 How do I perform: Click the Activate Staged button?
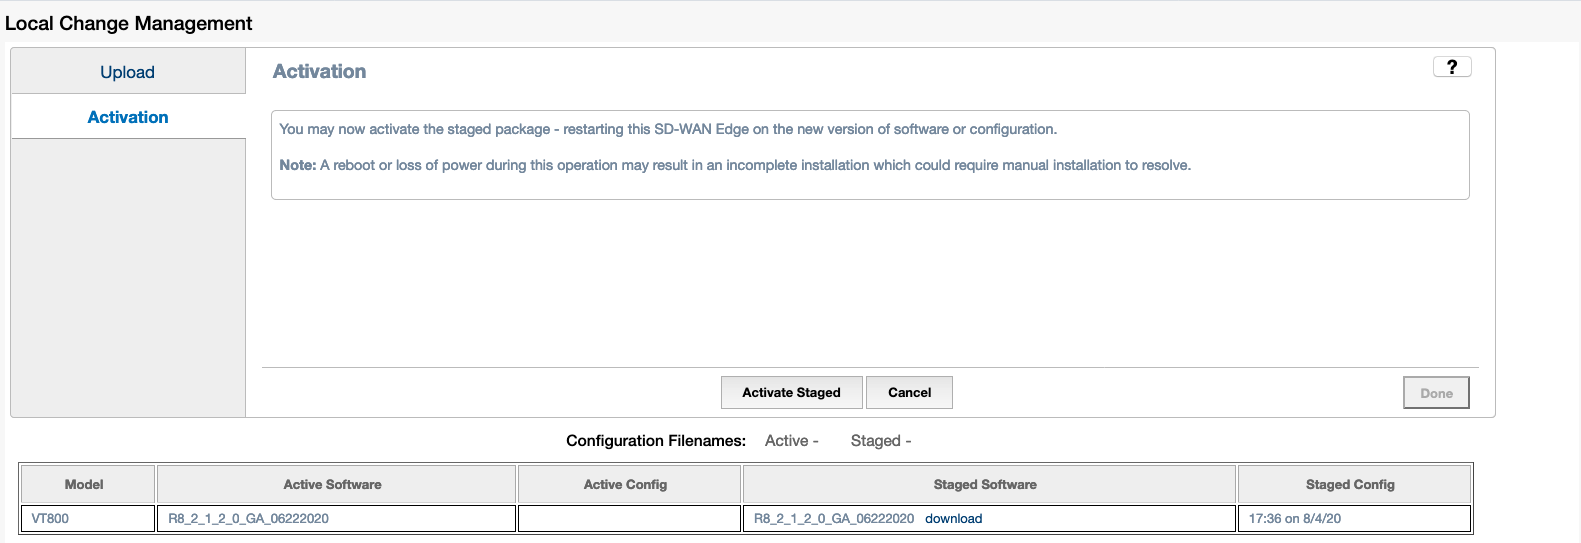point(791,393)
